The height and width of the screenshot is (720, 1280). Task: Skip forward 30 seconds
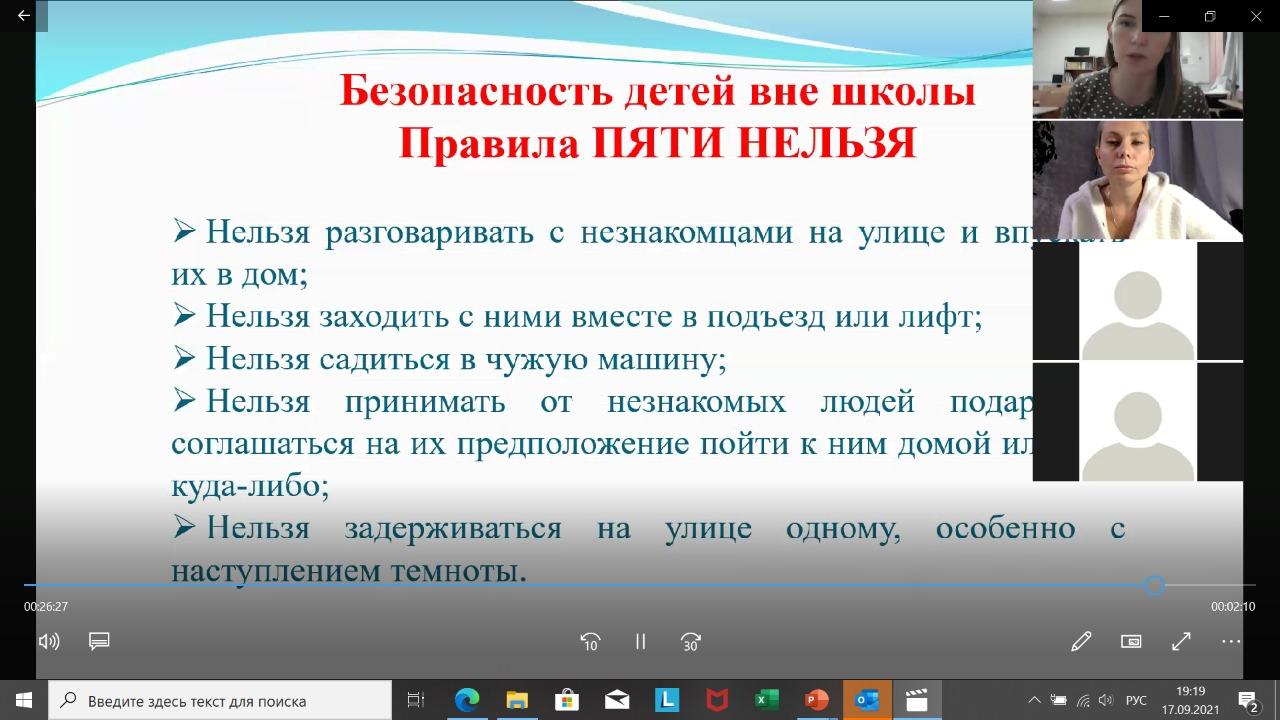[690, 642]
